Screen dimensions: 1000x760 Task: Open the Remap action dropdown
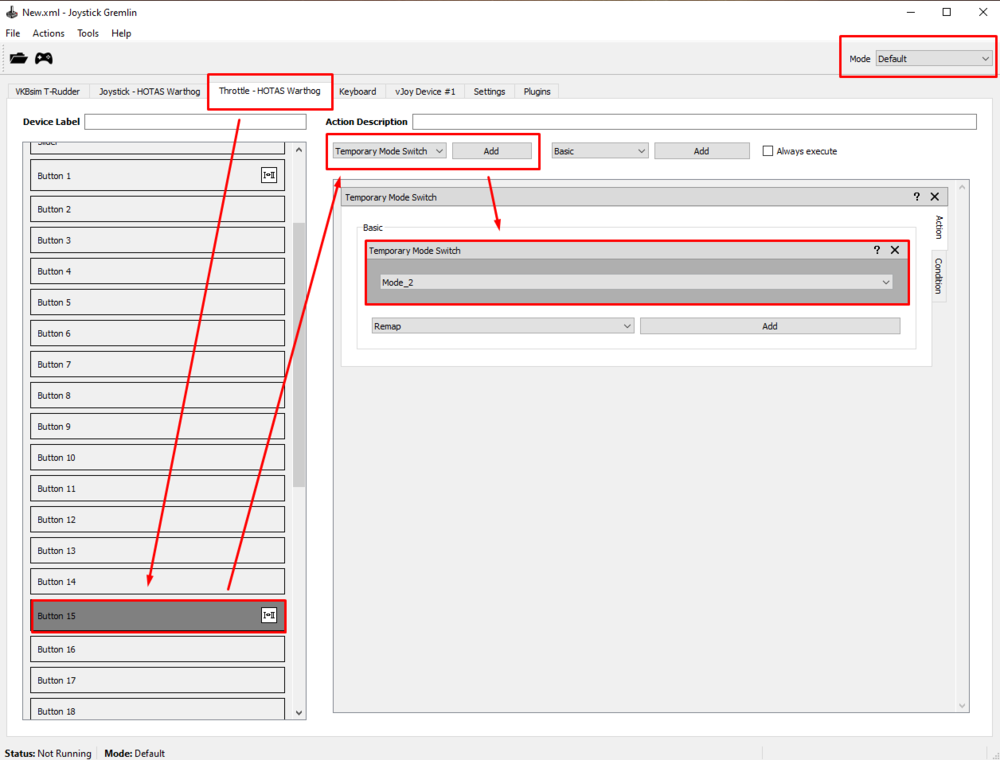click(x=503, y=326)
